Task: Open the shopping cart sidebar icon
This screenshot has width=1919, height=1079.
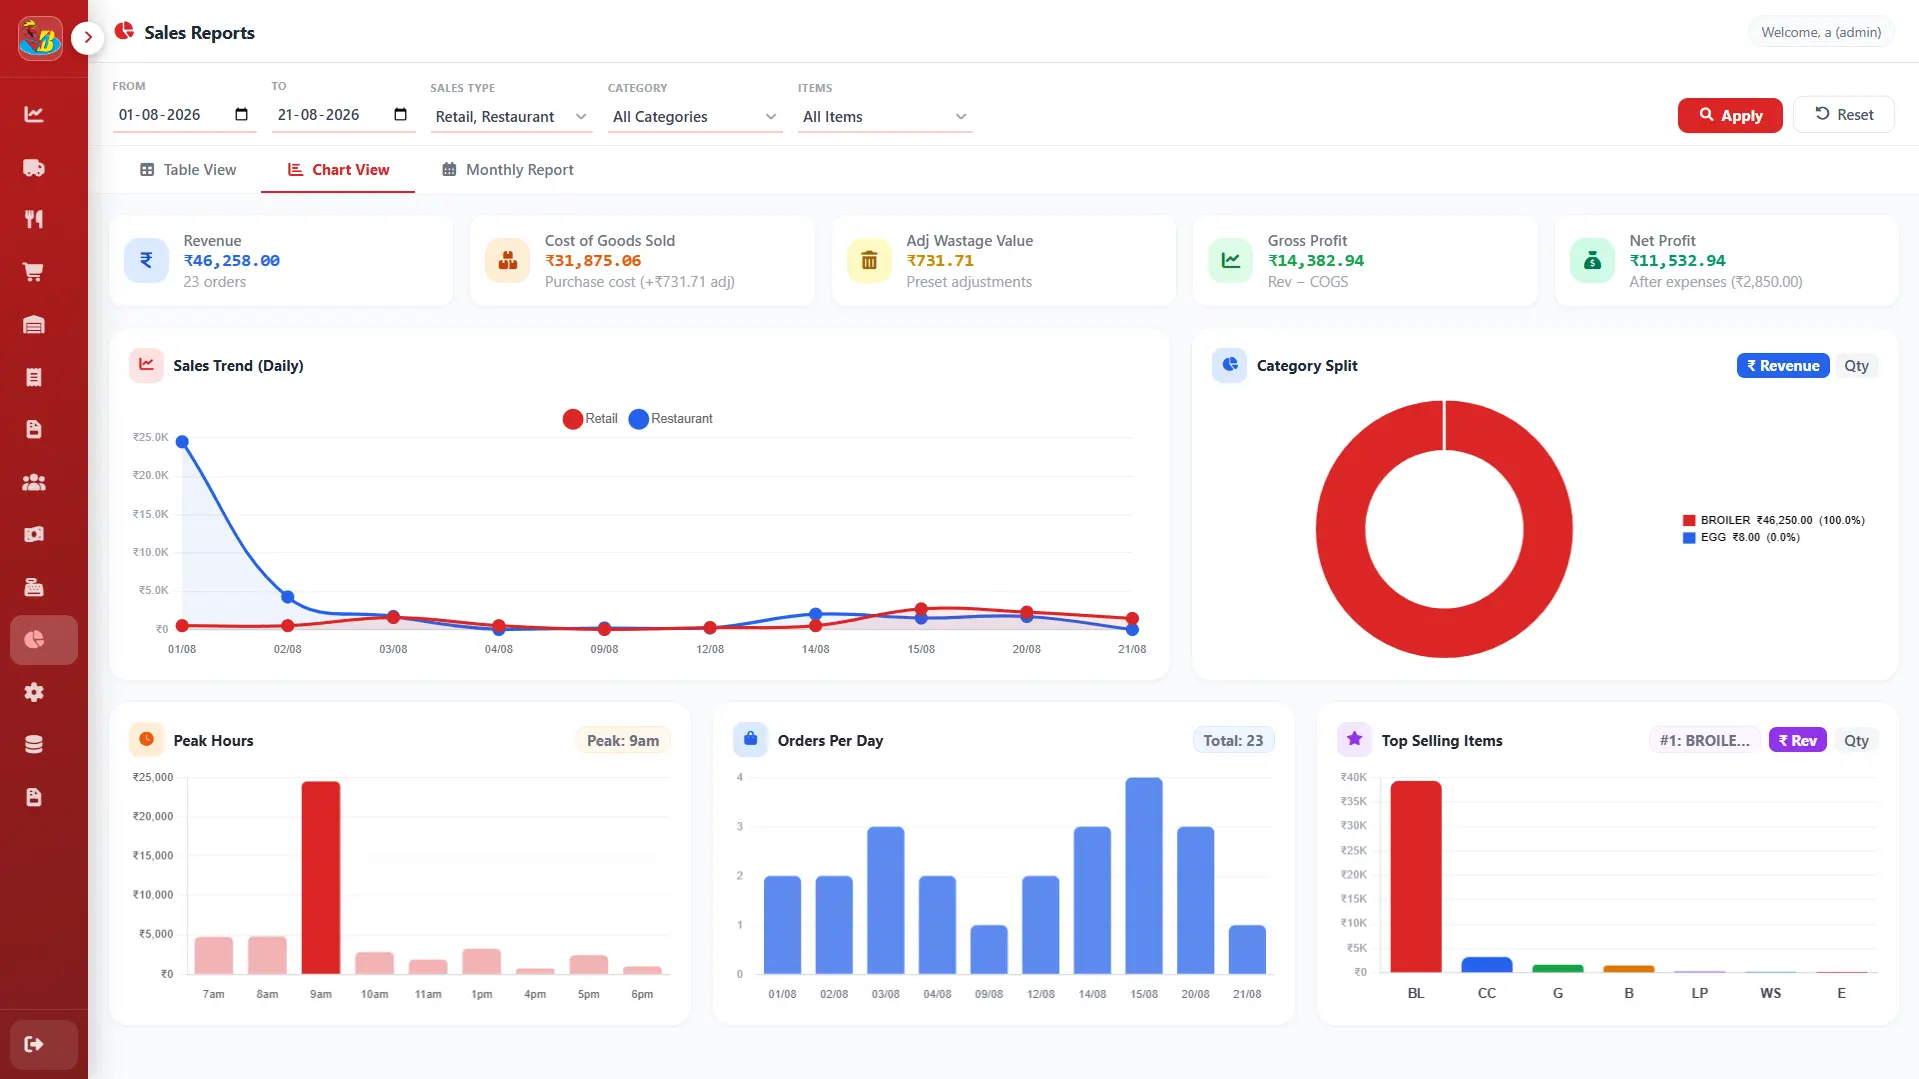Action: click(34, 272)
